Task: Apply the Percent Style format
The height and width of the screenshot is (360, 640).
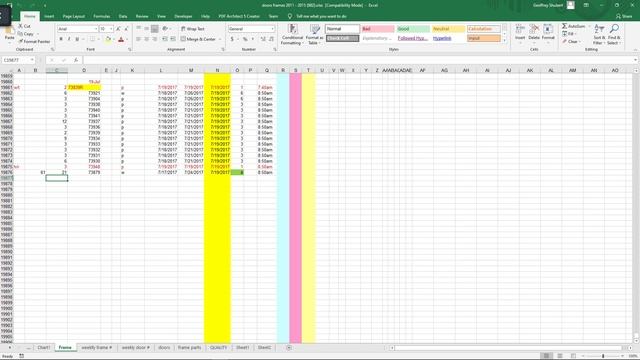Action: 245,39
